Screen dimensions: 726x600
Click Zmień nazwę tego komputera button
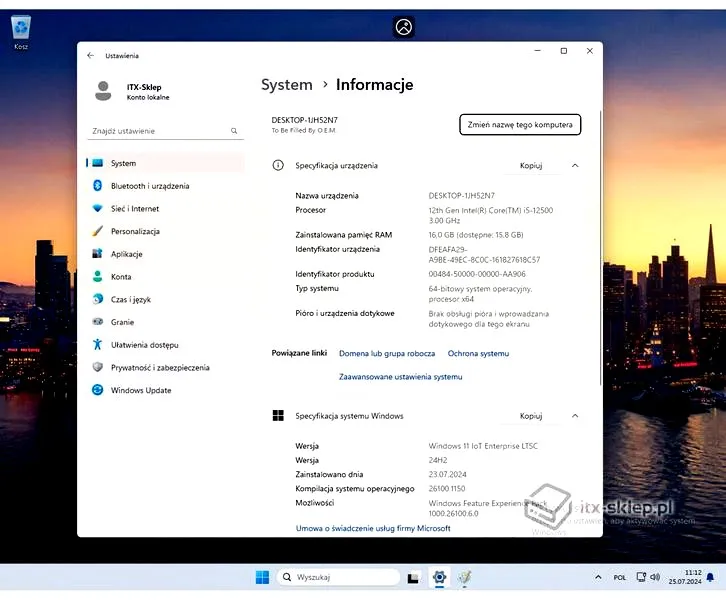click(x=520, y=125)
